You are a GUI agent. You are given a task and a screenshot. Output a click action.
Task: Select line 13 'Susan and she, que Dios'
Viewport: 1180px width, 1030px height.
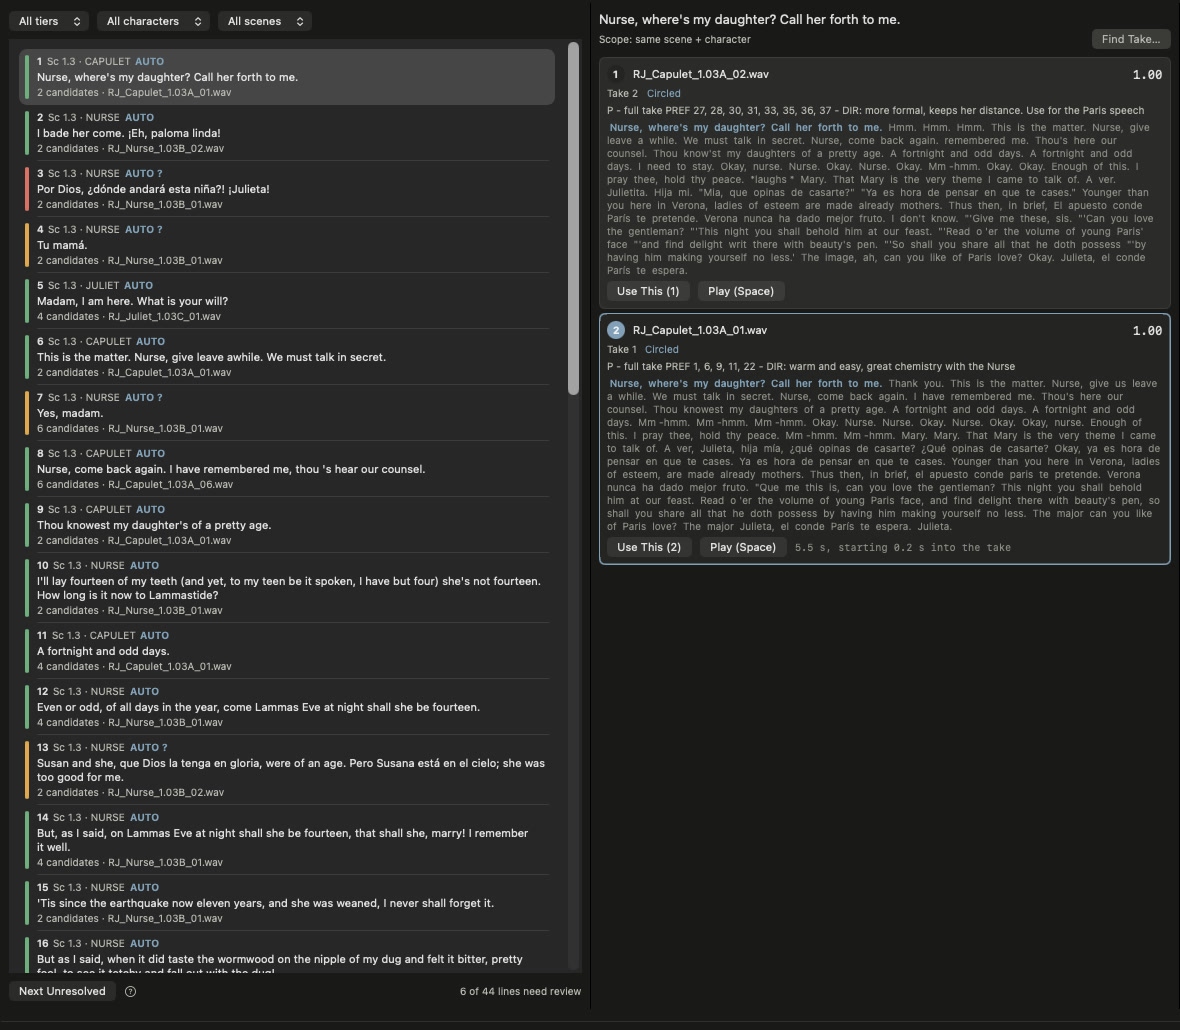coord(287,770)
